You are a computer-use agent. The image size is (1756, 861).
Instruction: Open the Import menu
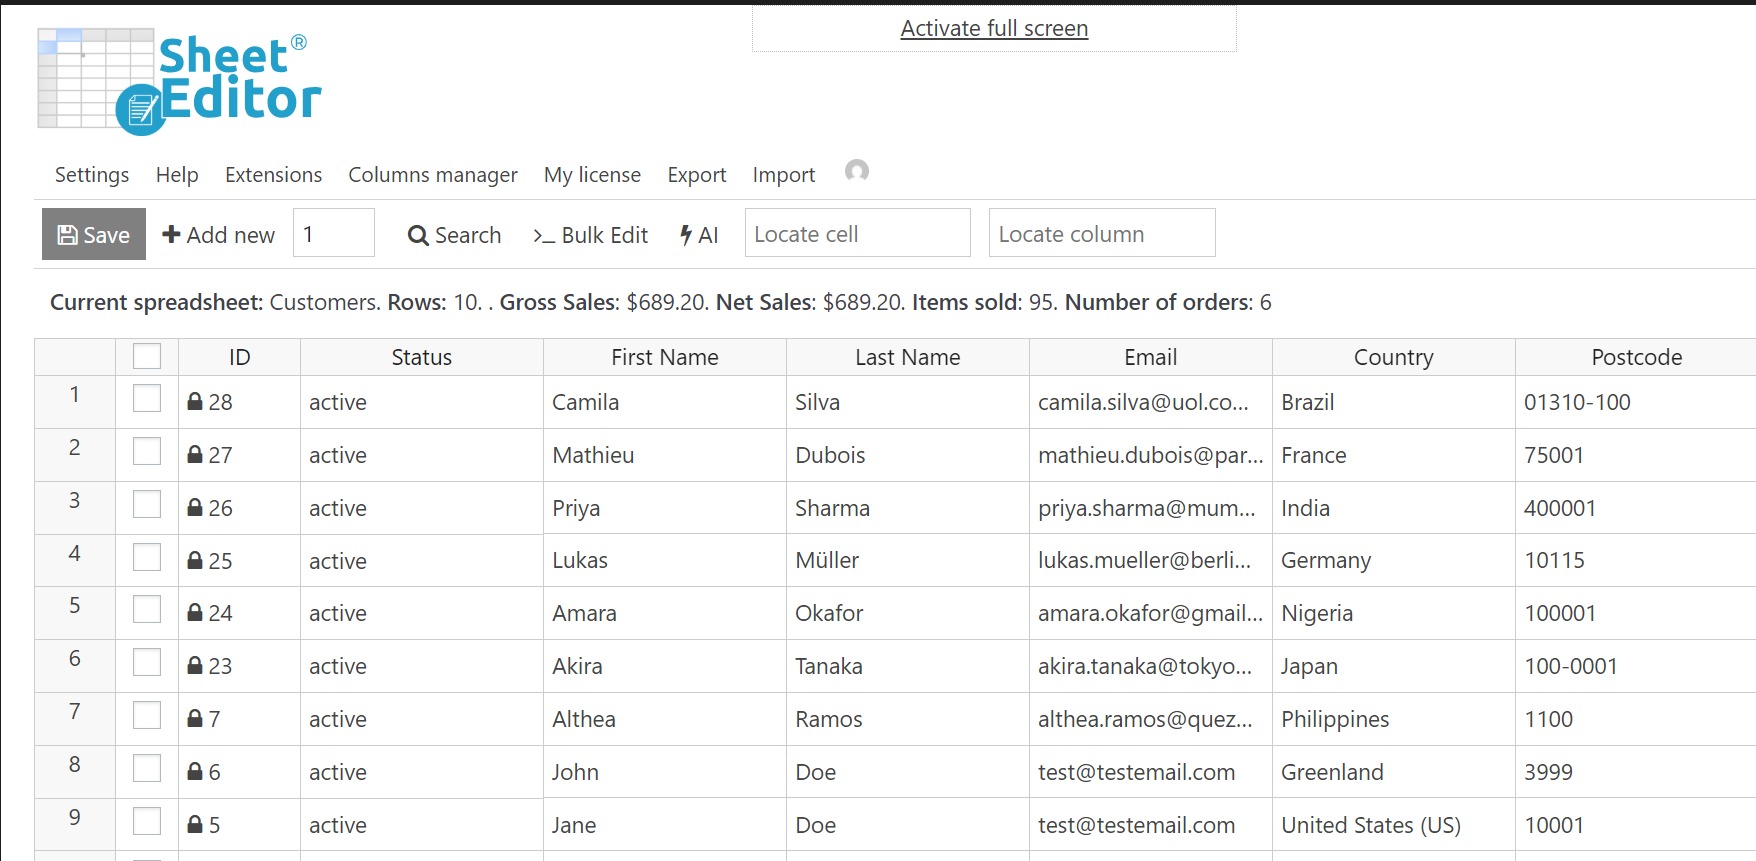(784, 175)
